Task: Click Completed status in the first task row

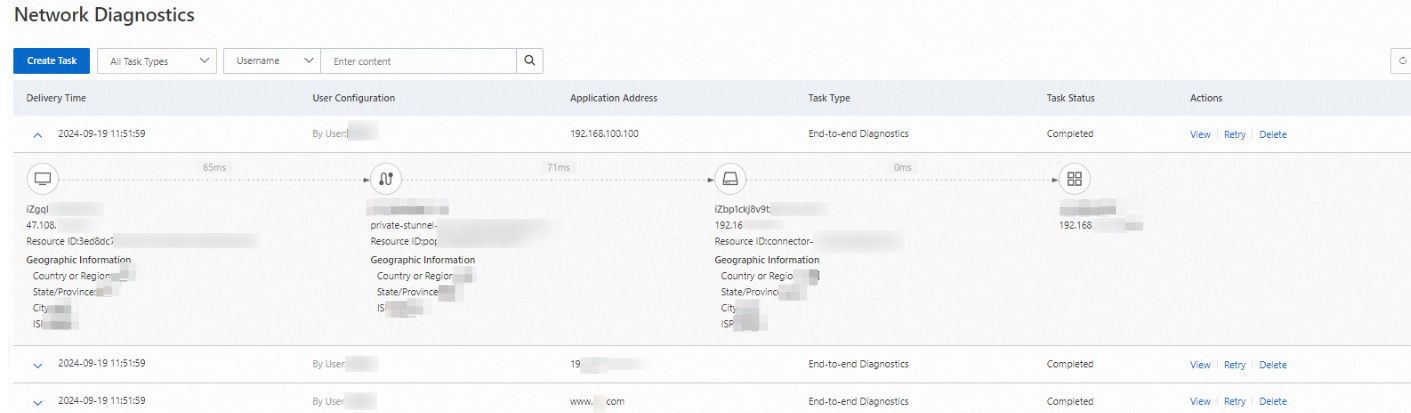Action: pos(1070,134)
